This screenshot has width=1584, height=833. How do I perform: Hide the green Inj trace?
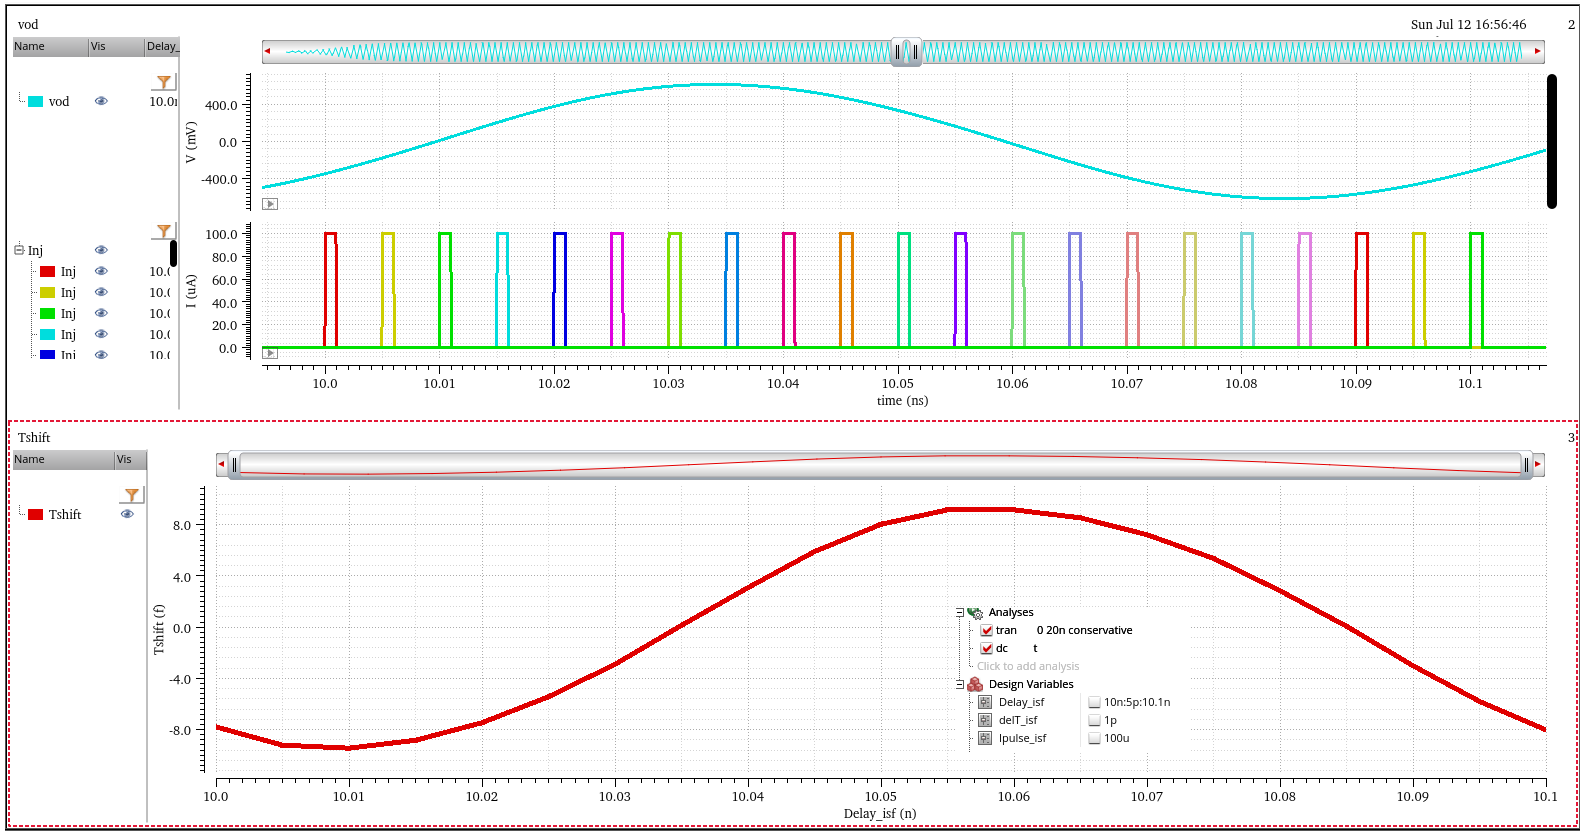[x=101, y=313]
